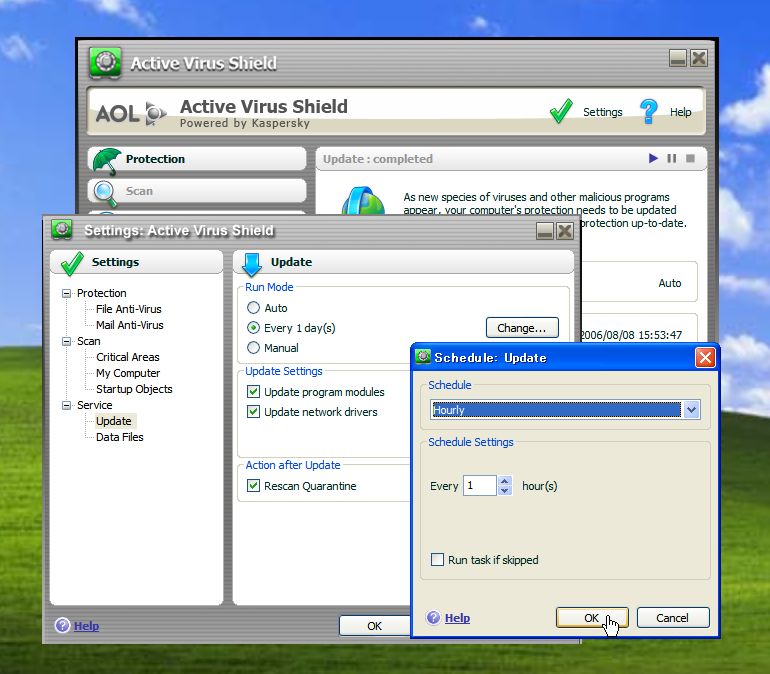Screen dimensions: 770x674
Task: Select Startup Objects in settings tree
Action: [x=134, y=389]
